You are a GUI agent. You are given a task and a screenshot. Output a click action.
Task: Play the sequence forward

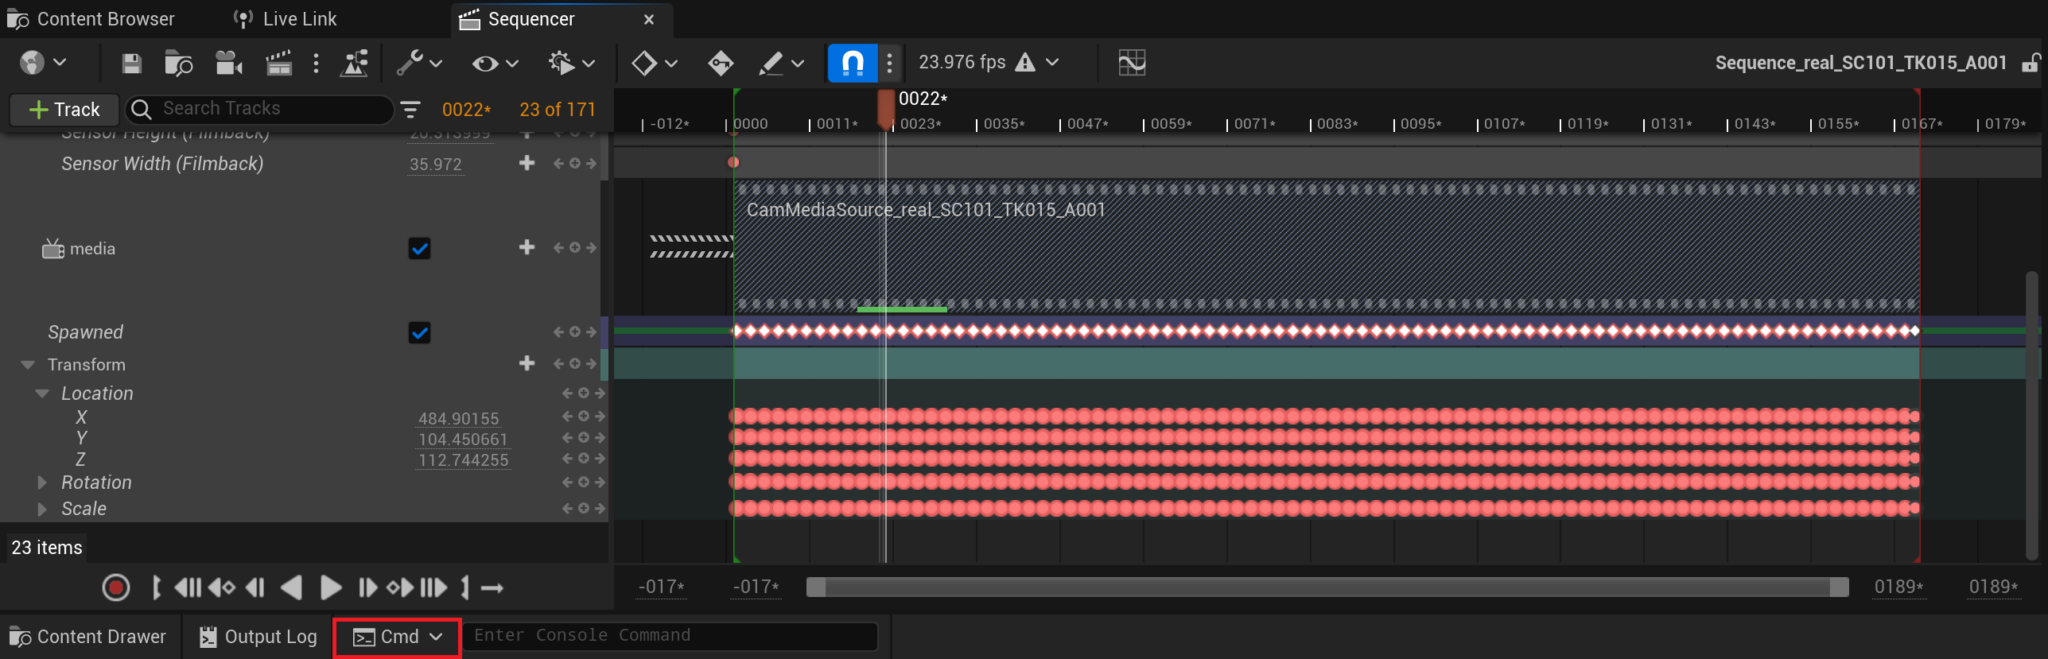[331, 588]
